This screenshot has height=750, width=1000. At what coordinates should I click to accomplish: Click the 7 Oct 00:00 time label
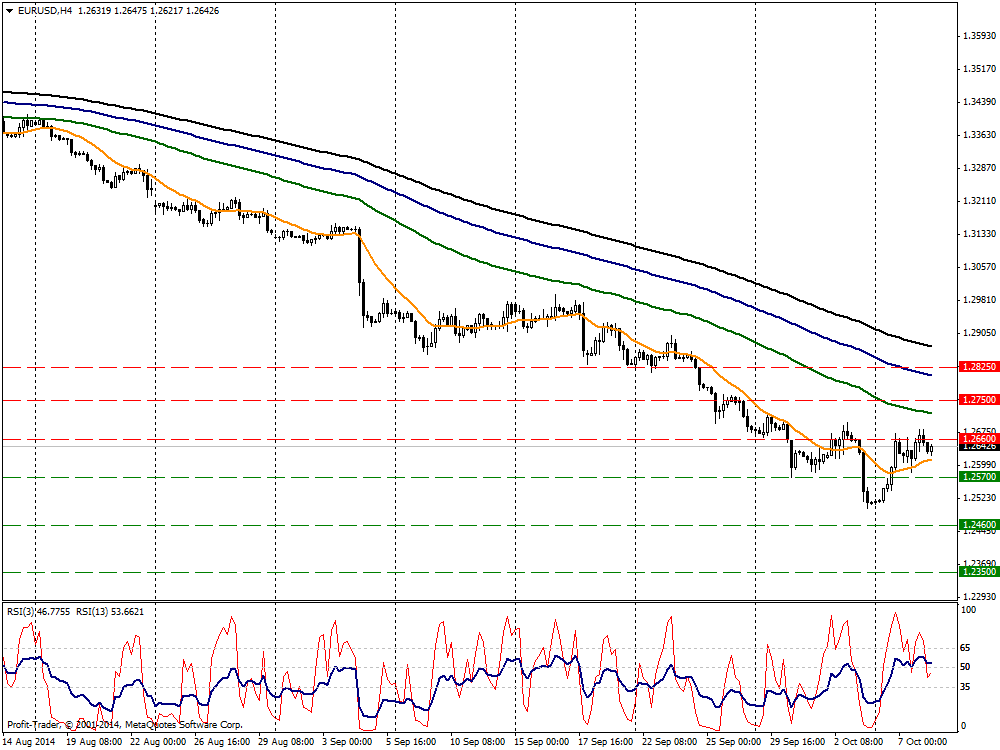click(x=923, y=742)
